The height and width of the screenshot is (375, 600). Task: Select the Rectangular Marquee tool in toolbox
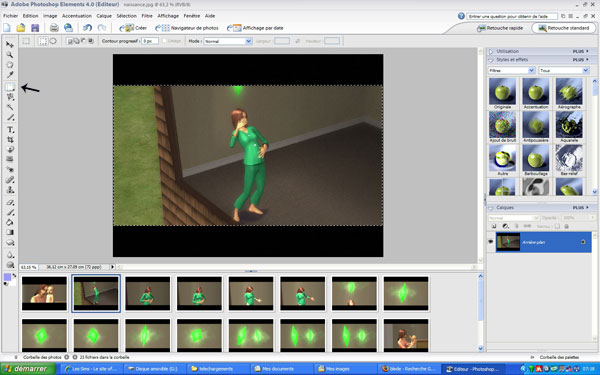[10, 87]
